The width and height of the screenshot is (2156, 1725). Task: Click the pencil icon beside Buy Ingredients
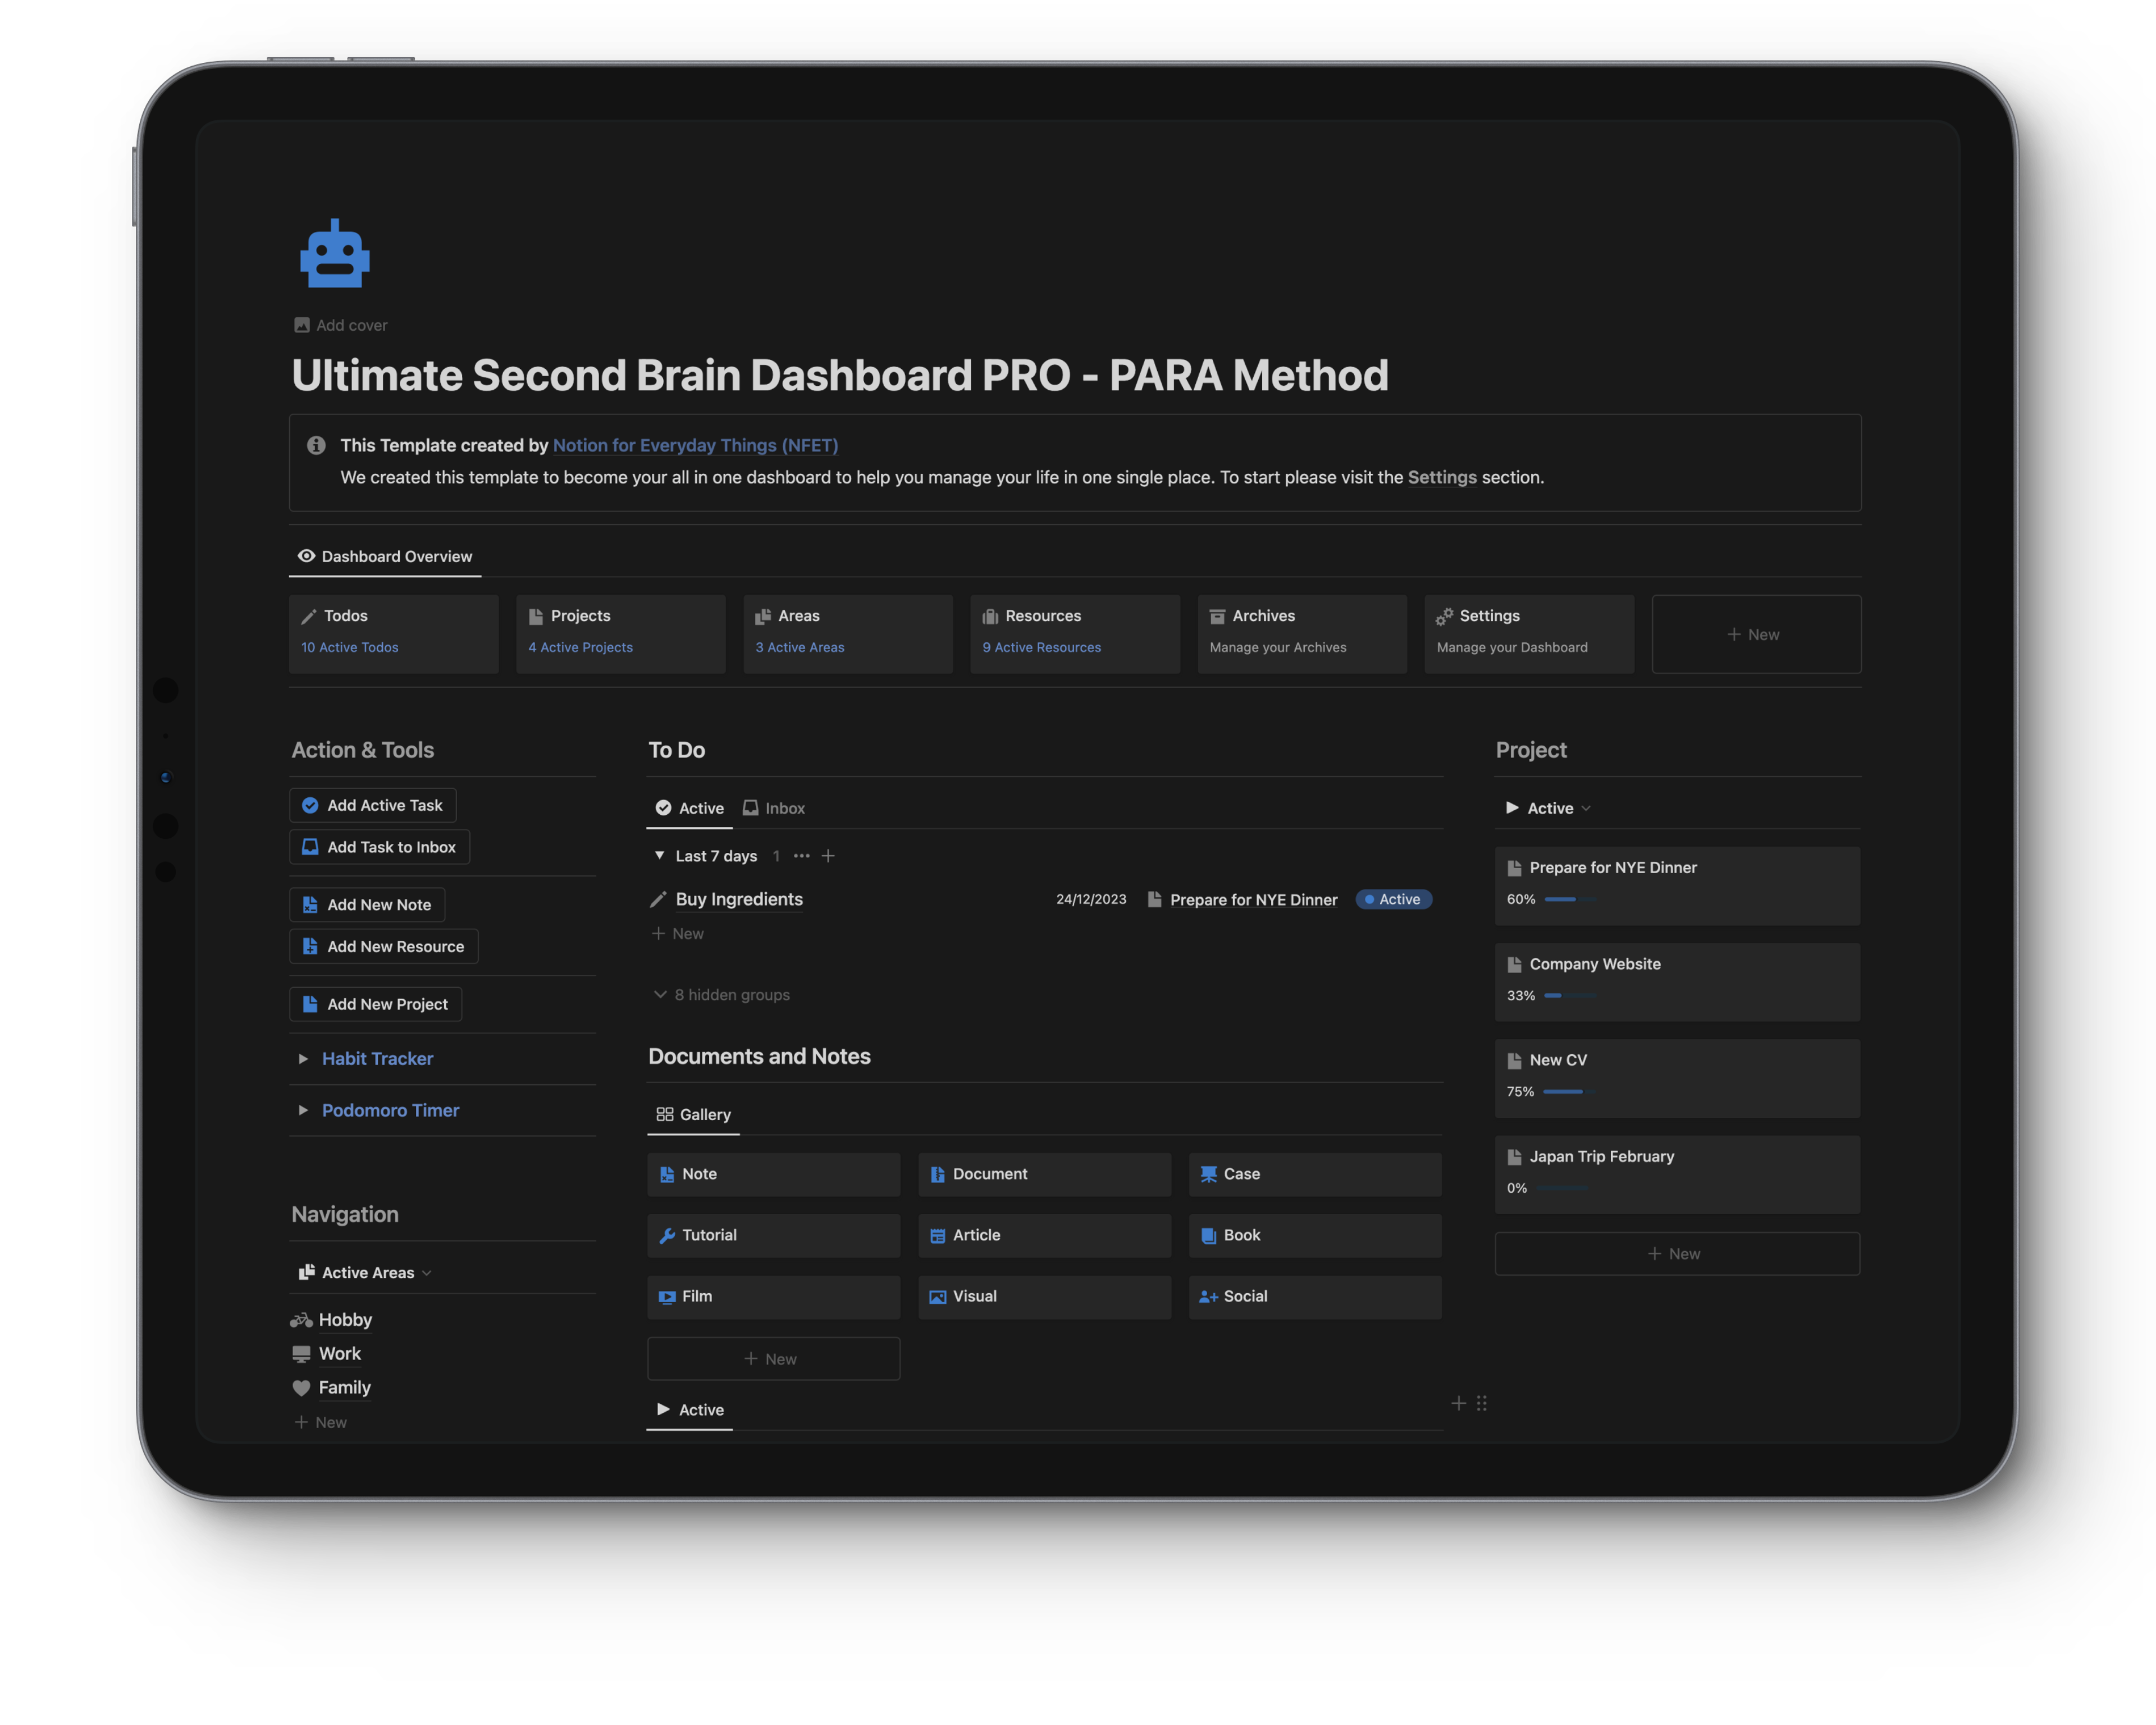point(658,899)
